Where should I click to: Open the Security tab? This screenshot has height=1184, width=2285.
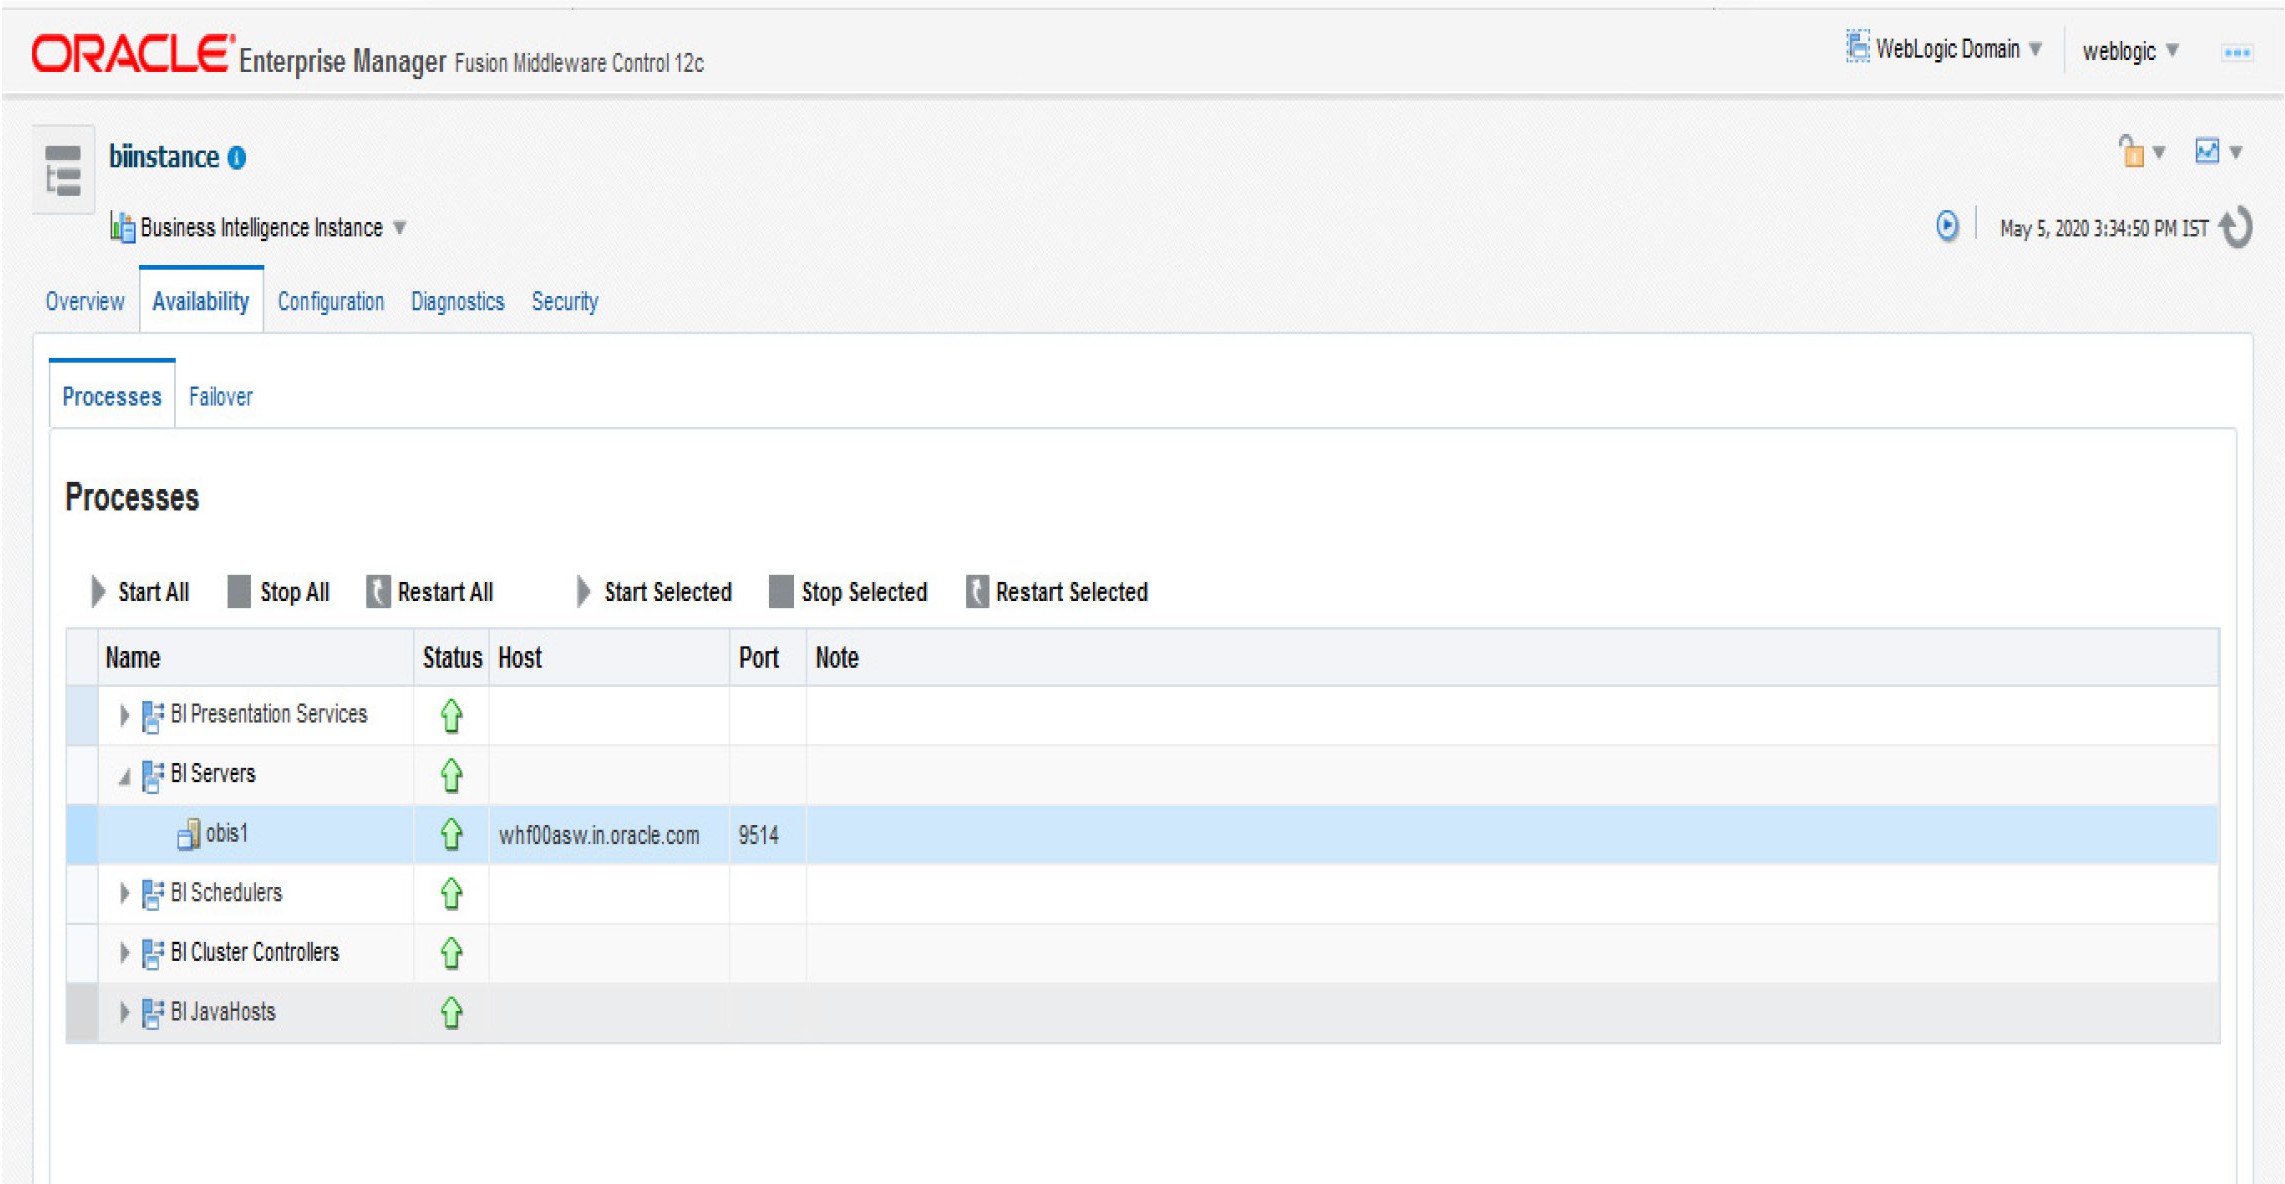565,301
